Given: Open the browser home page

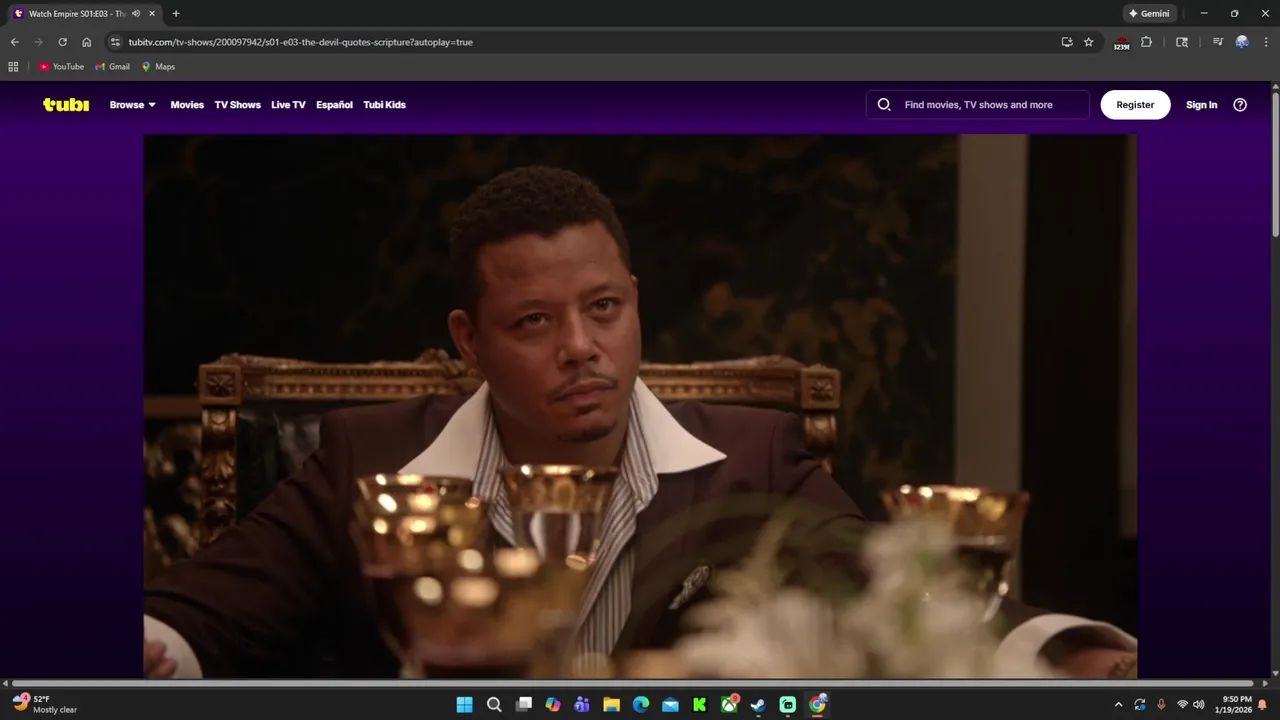Looking at the screenshot, I should [87, 42].
